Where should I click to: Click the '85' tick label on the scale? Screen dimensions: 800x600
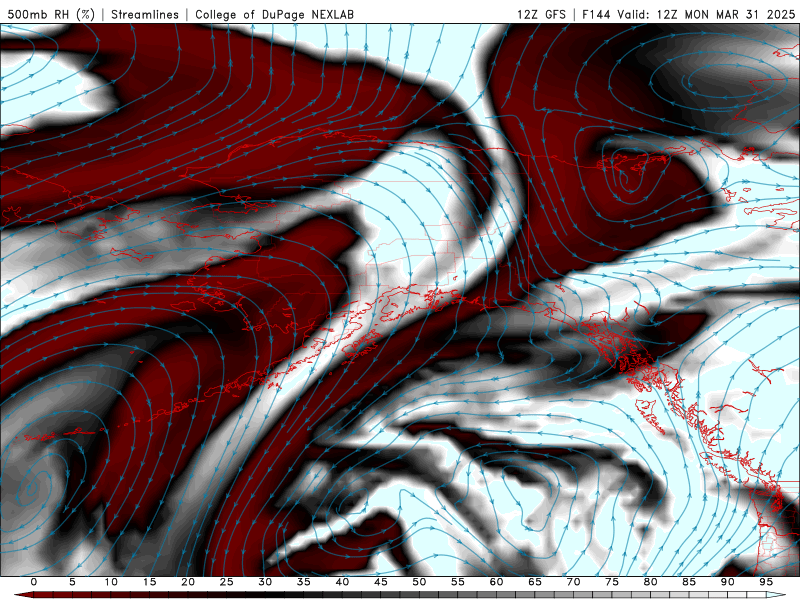pos(689,582)
